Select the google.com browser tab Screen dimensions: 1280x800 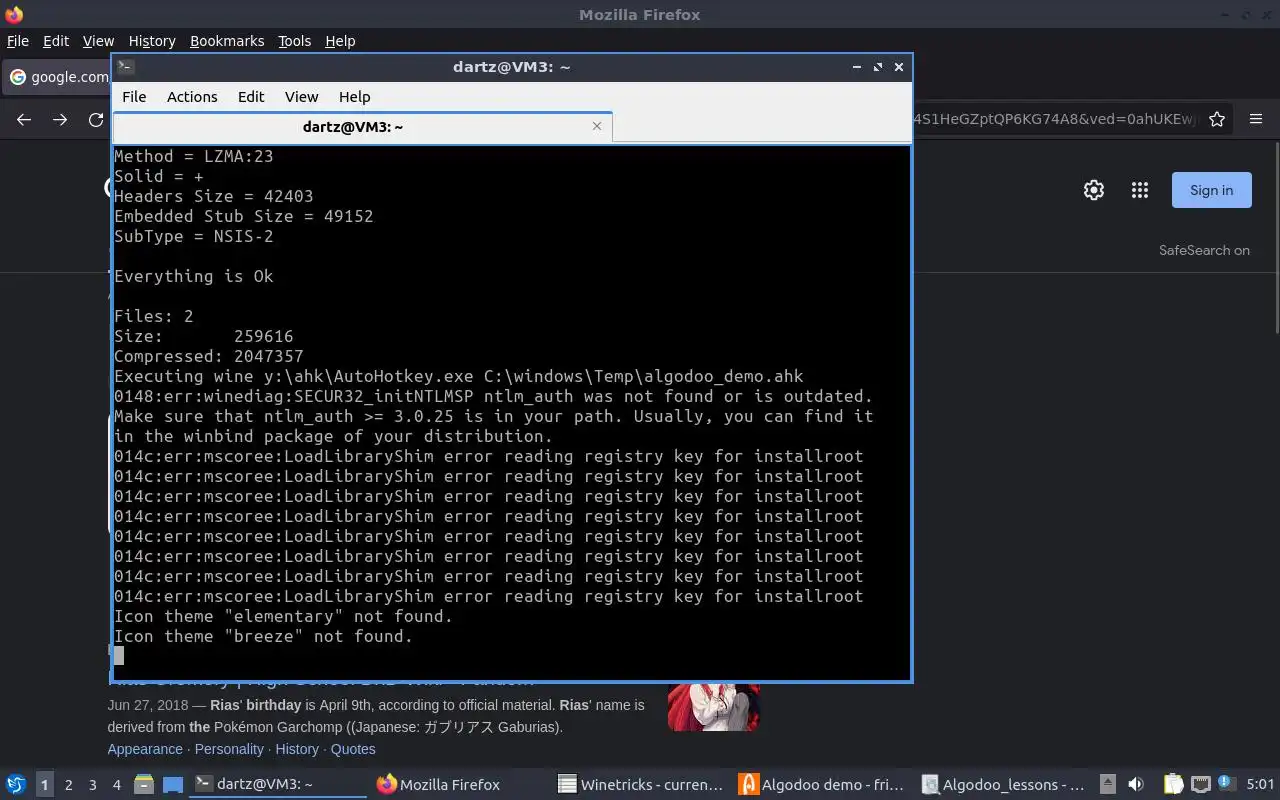tap(58, 77)
